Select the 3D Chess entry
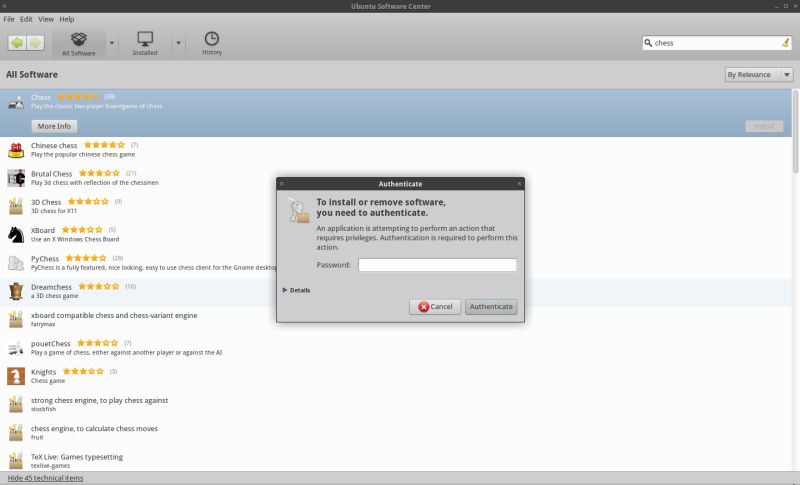The image size is (800, 485). (x=395, y=206)
